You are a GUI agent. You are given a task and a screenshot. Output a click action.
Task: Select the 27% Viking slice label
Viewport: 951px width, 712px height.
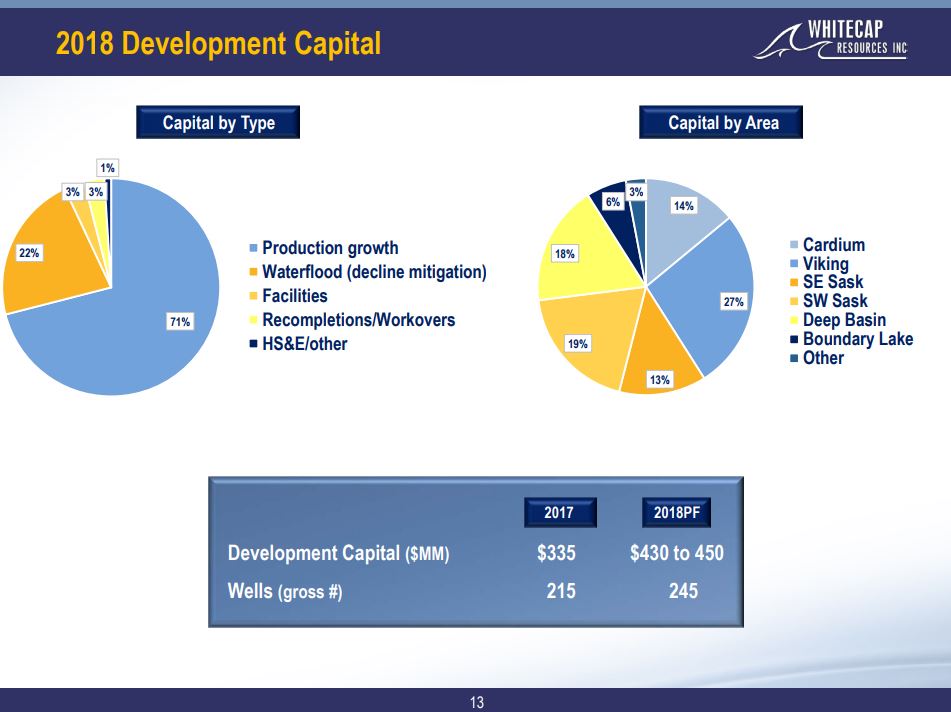(735, 300)
